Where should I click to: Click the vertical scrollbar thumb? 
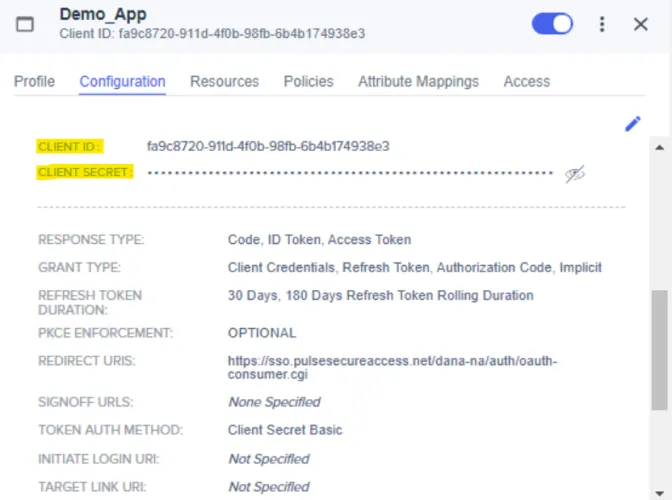tap(660, 350)
